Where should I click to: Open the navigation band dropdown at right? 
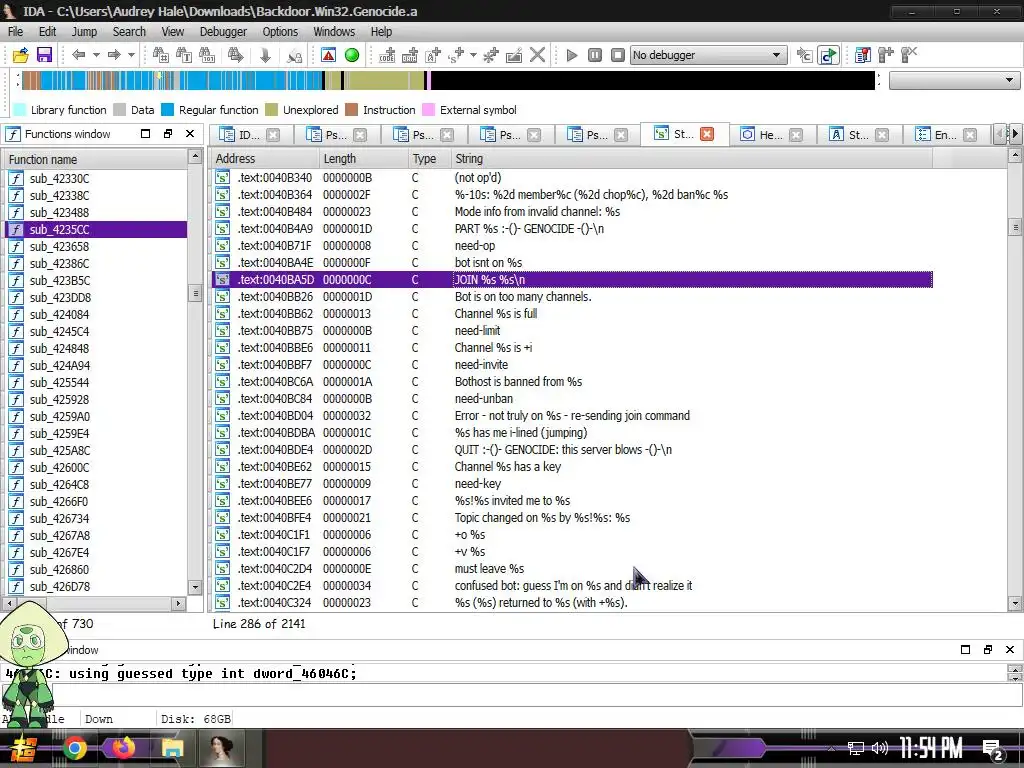click(954, 80)
